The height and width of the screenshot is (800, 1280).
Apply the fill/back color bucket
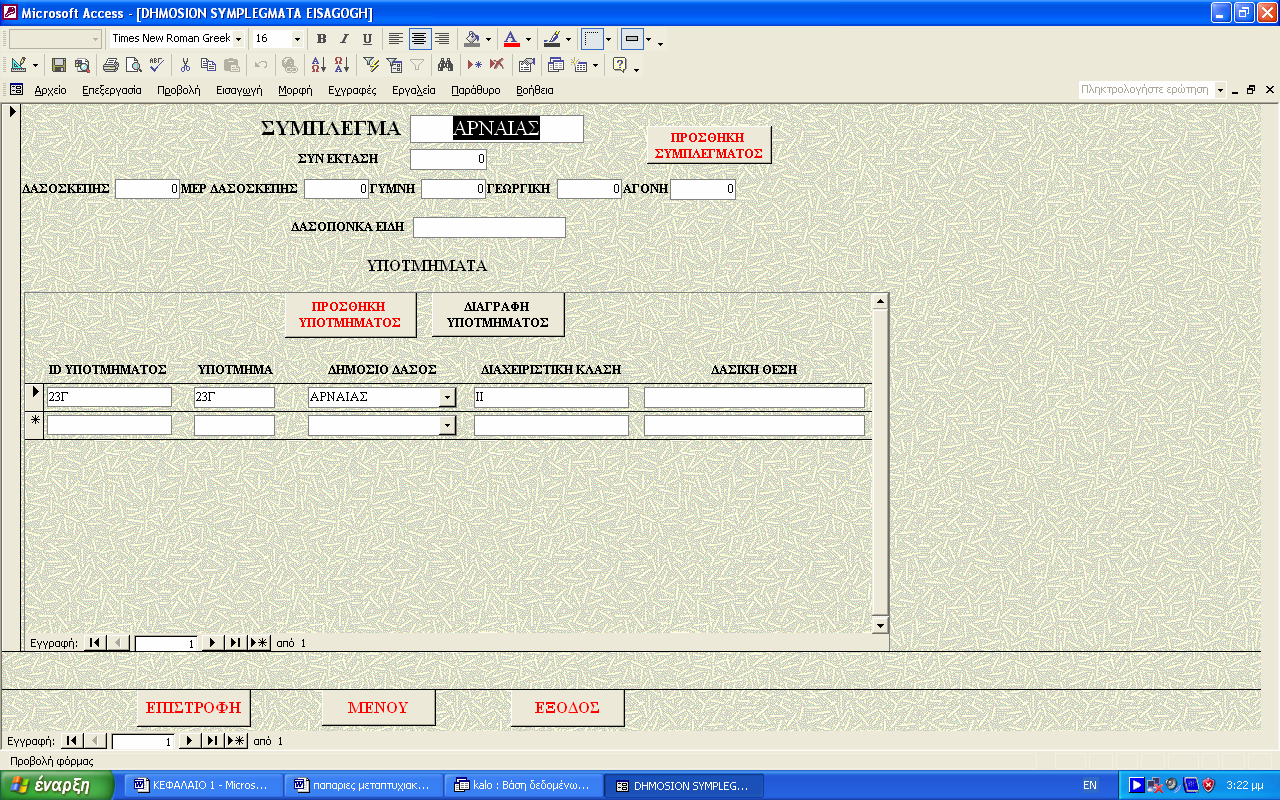472,39
